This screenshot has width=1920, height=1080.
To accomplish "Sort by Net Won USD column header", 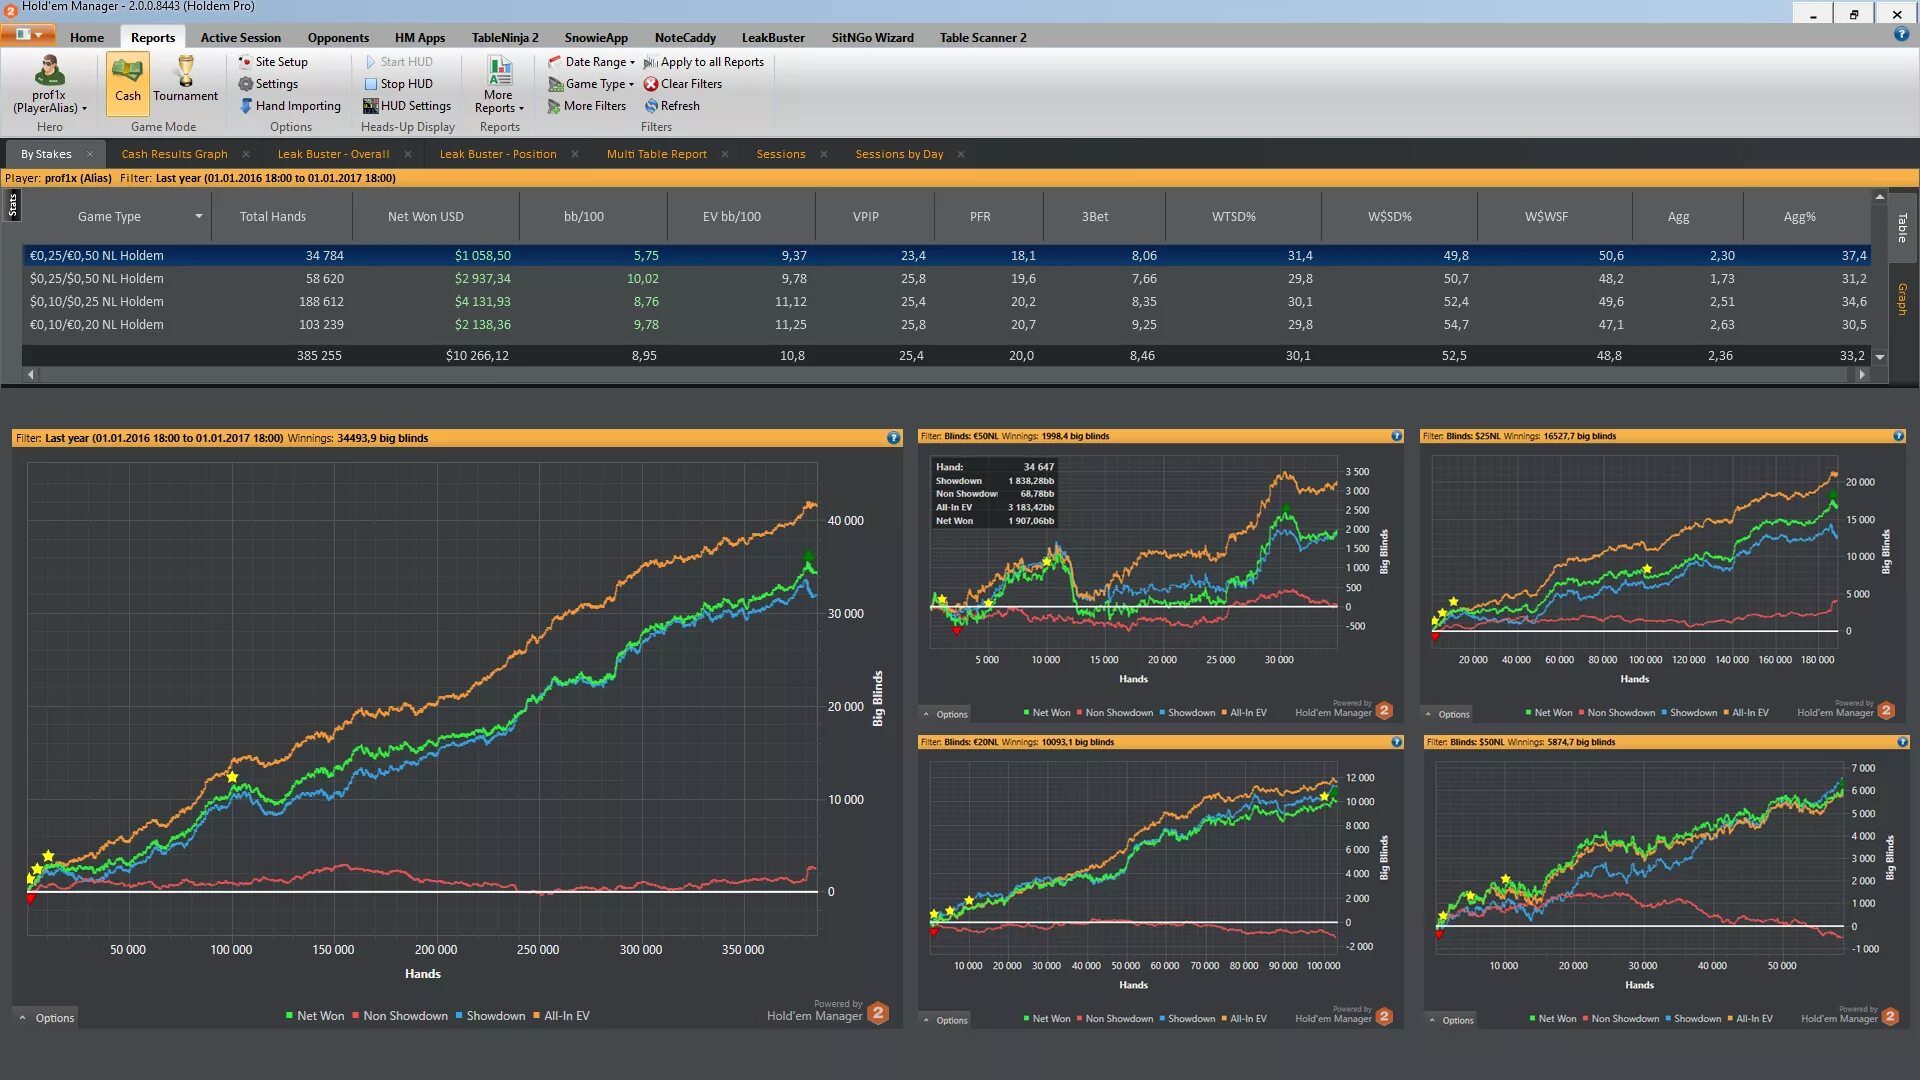I will 425,217.
